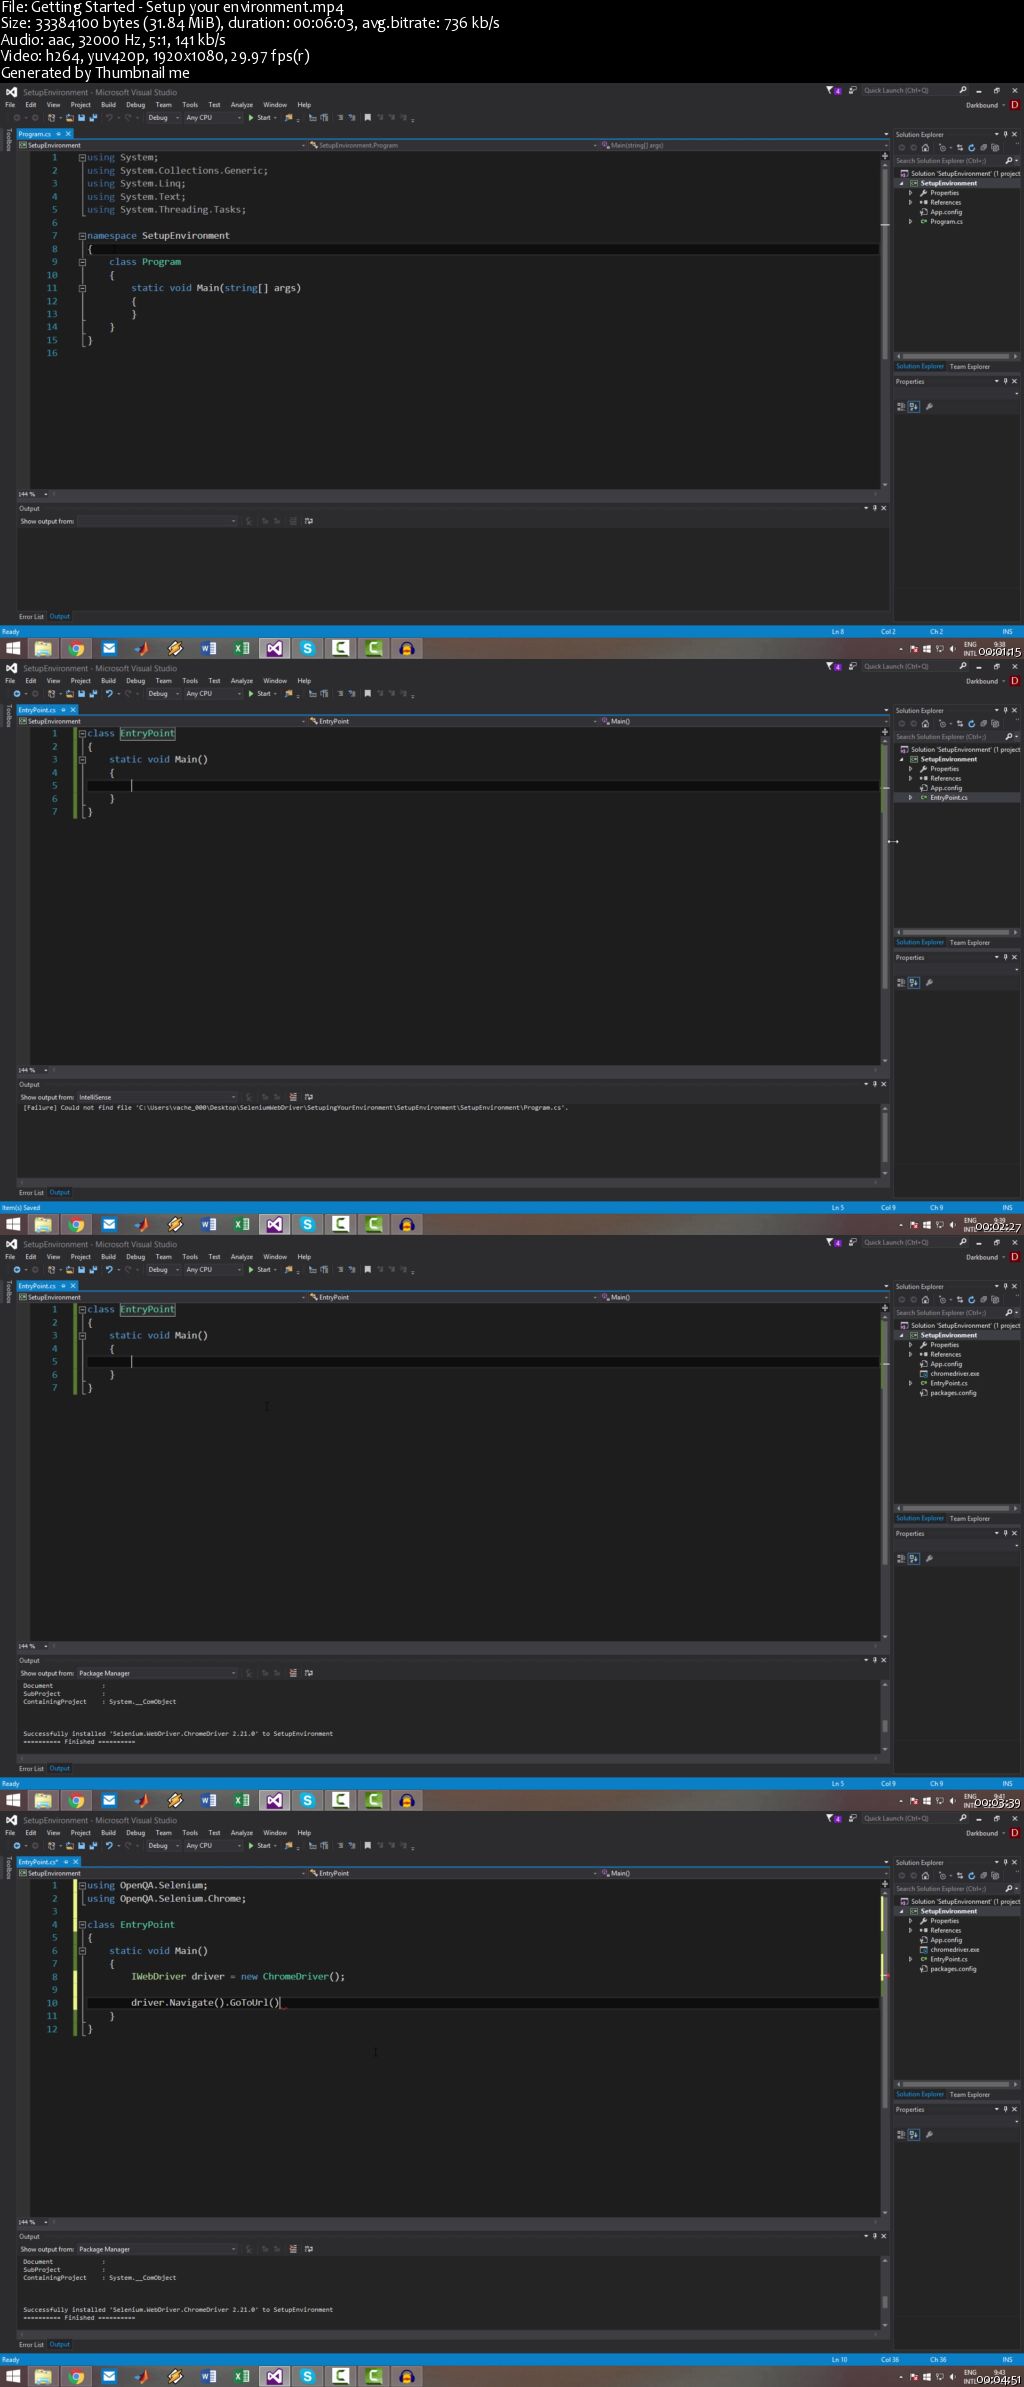Select chromedriver.exe in 00:03:39 Solution Explorer
This screenshot has width=1024, height=2387.
(955, 1374)
